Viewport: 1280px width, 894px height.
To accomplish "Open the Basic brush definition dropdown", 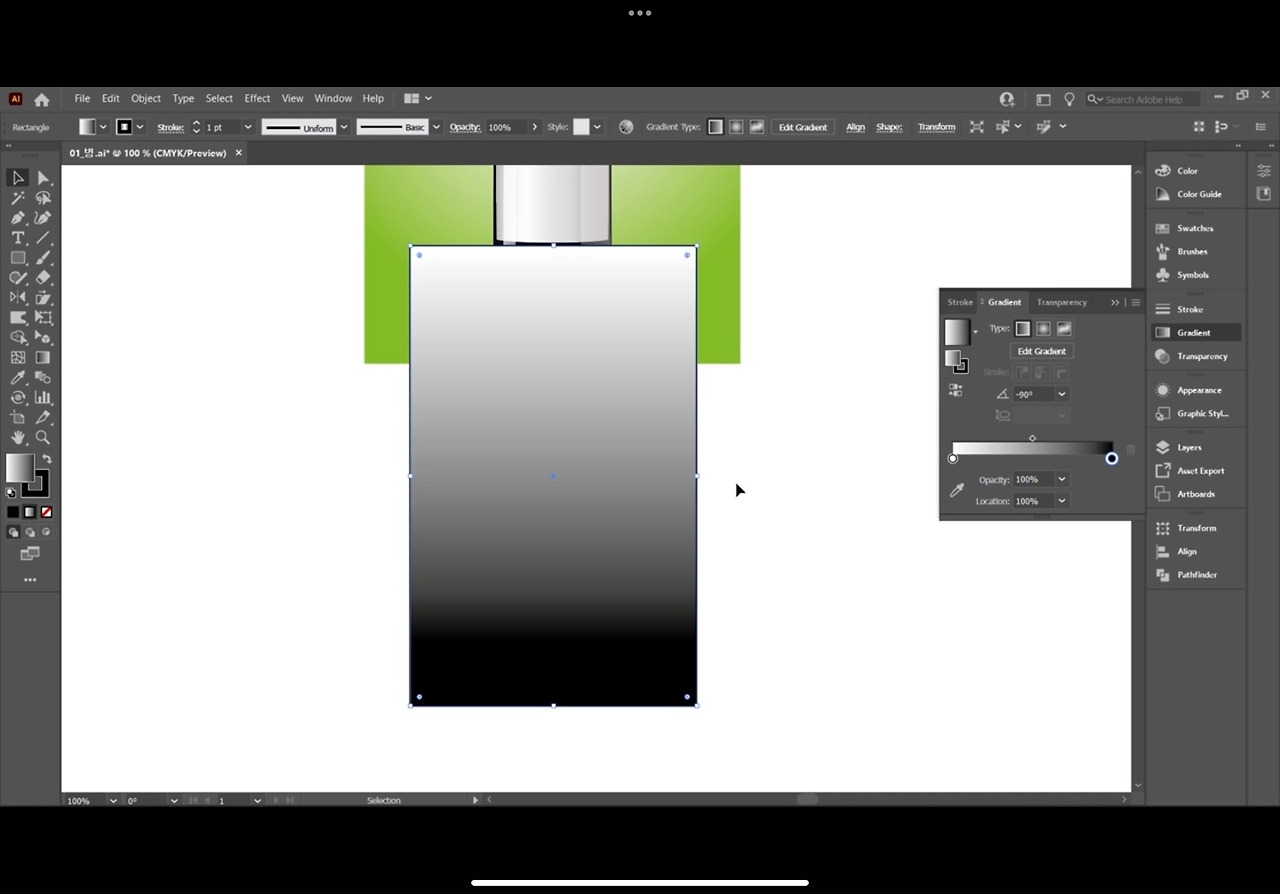I will tap(436, 127).
